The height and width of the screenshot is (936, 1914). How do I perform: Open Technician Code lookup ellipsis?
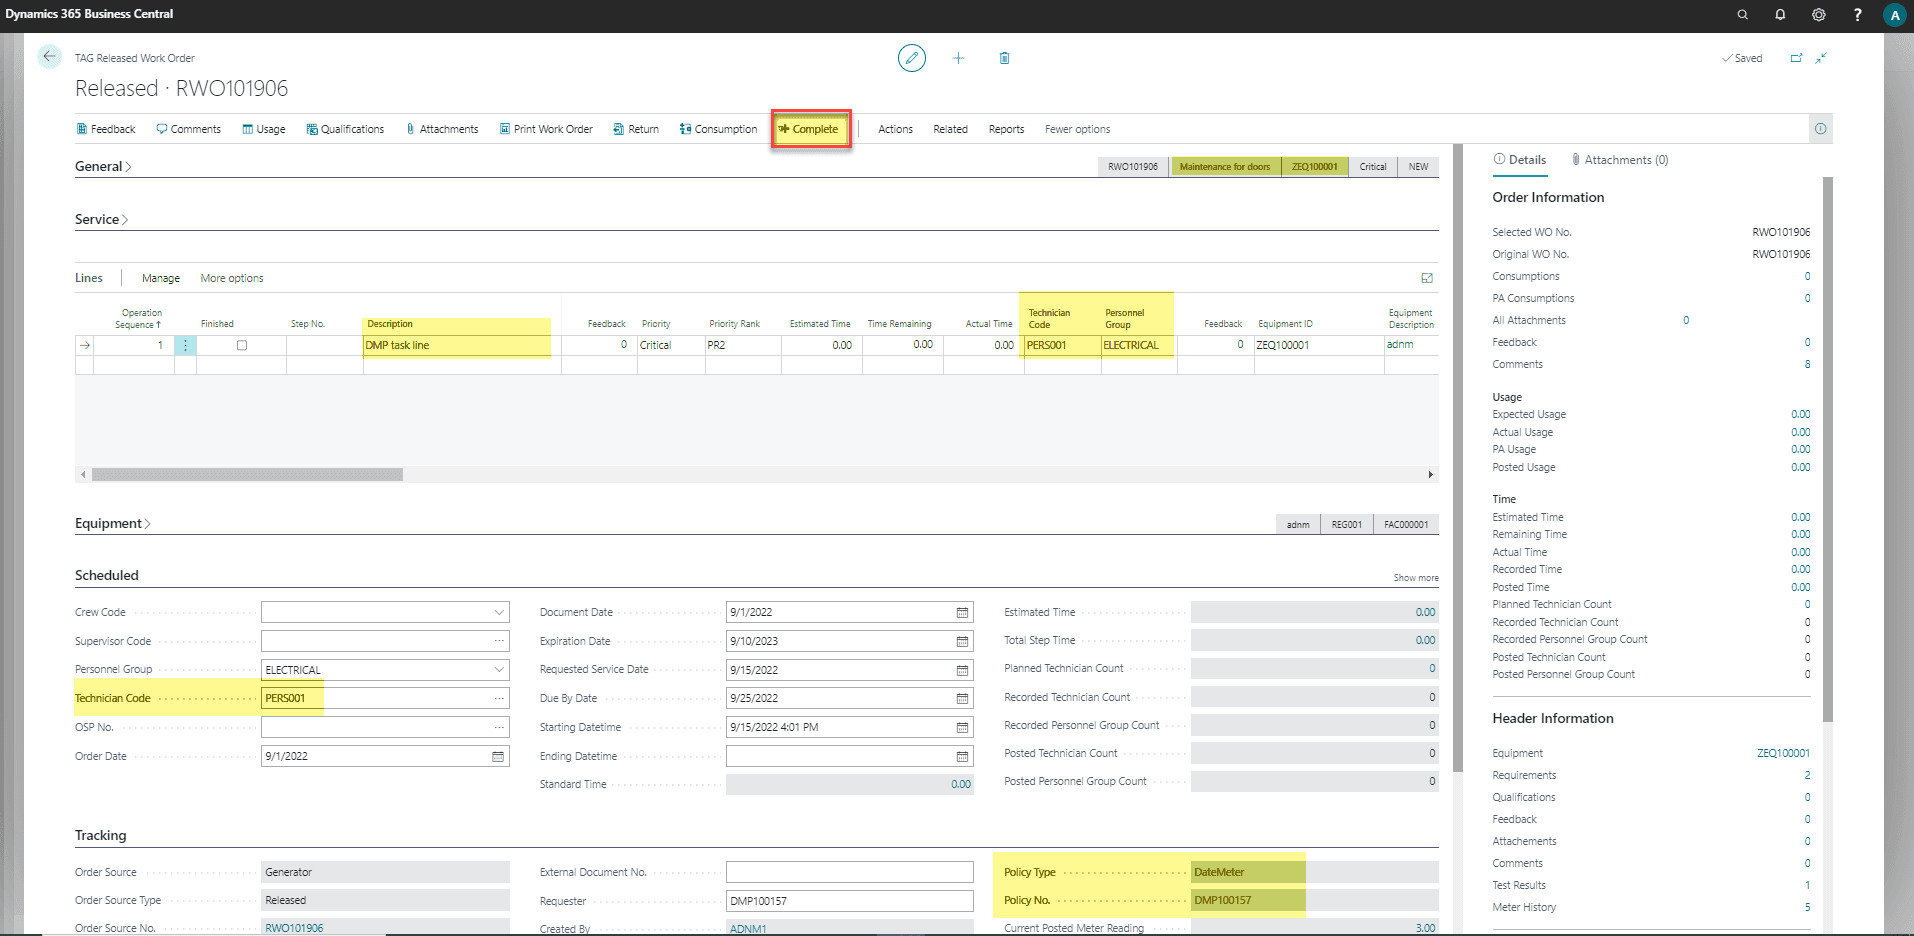tap(498, 698)
